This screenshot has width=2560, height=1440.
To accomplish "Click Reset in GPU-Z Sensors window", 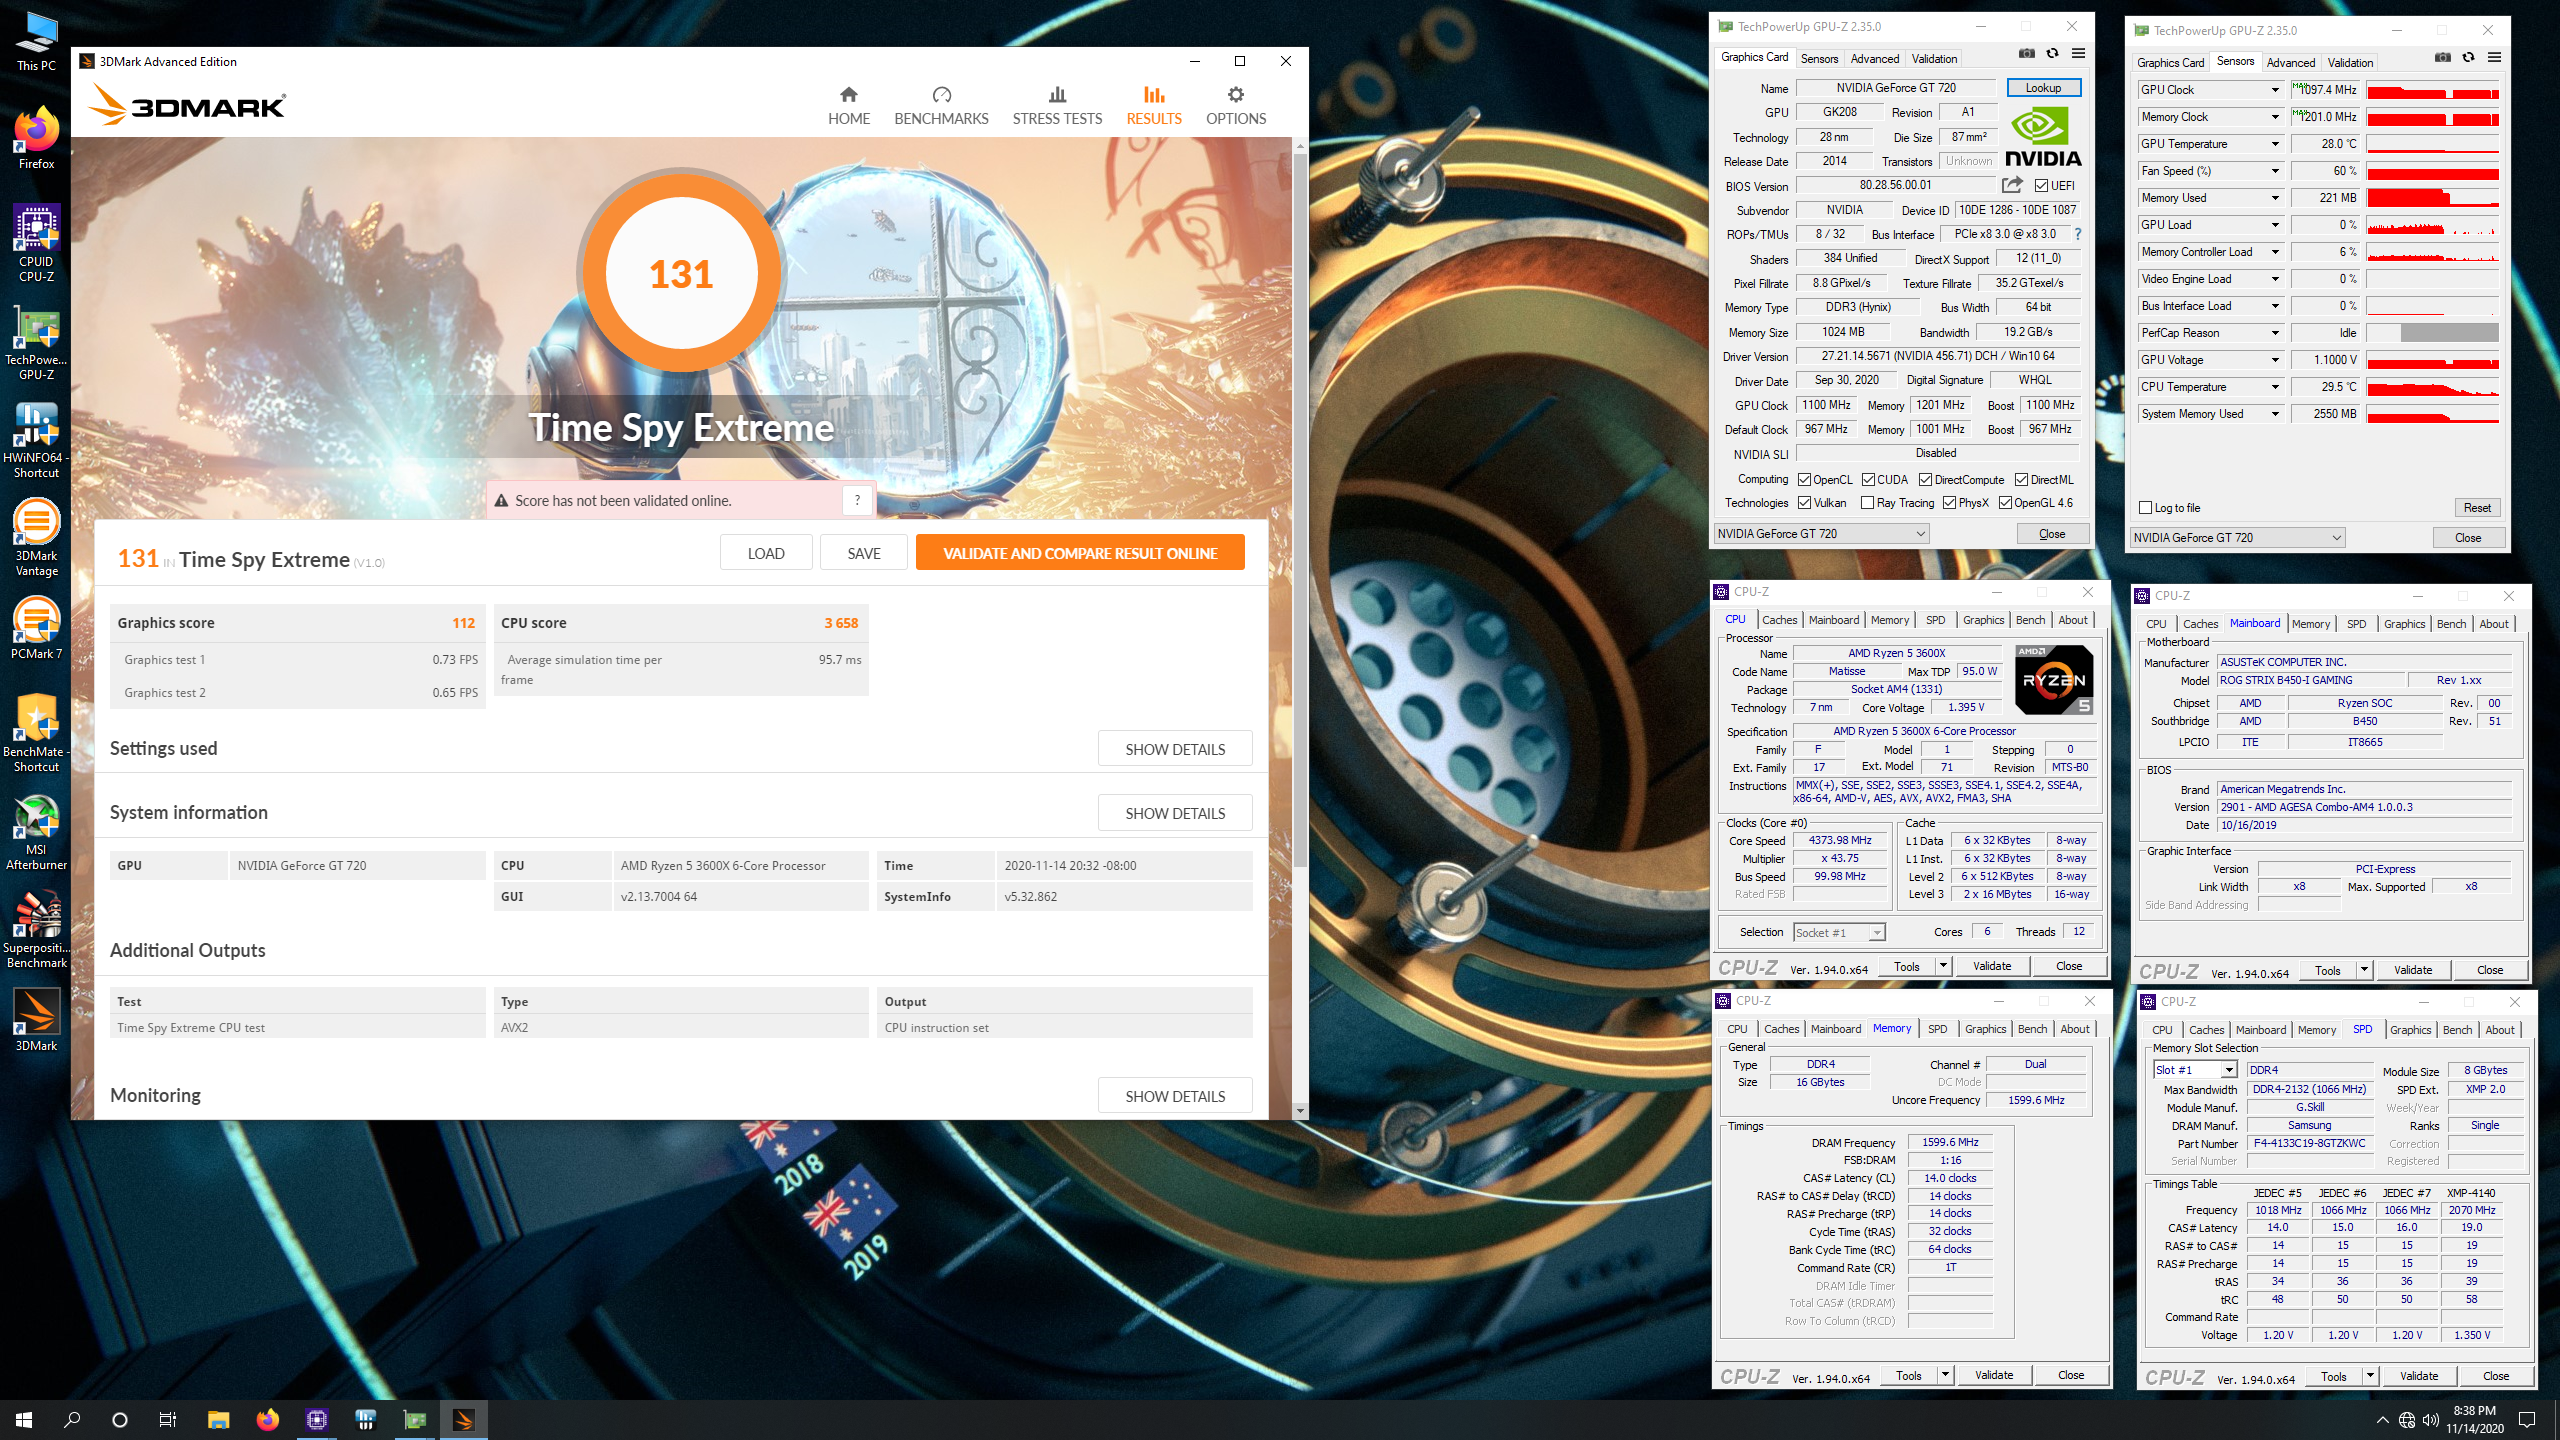I will coord(2477,508).
